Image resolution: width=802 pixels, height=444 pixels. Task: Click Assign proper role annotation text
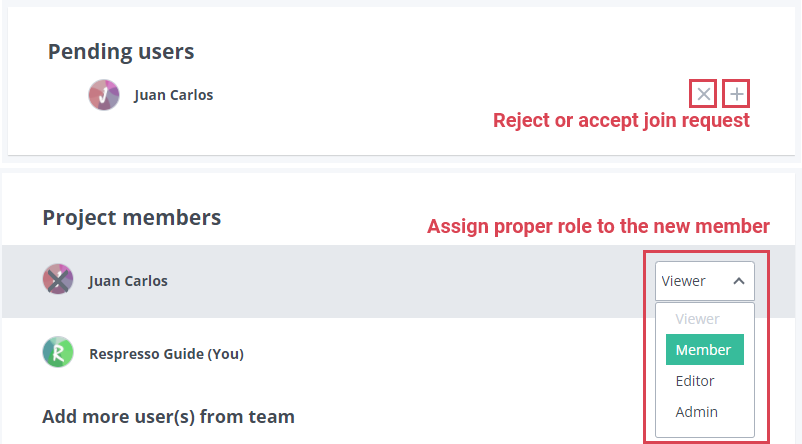pyautogui.click(x=598, y=226)
